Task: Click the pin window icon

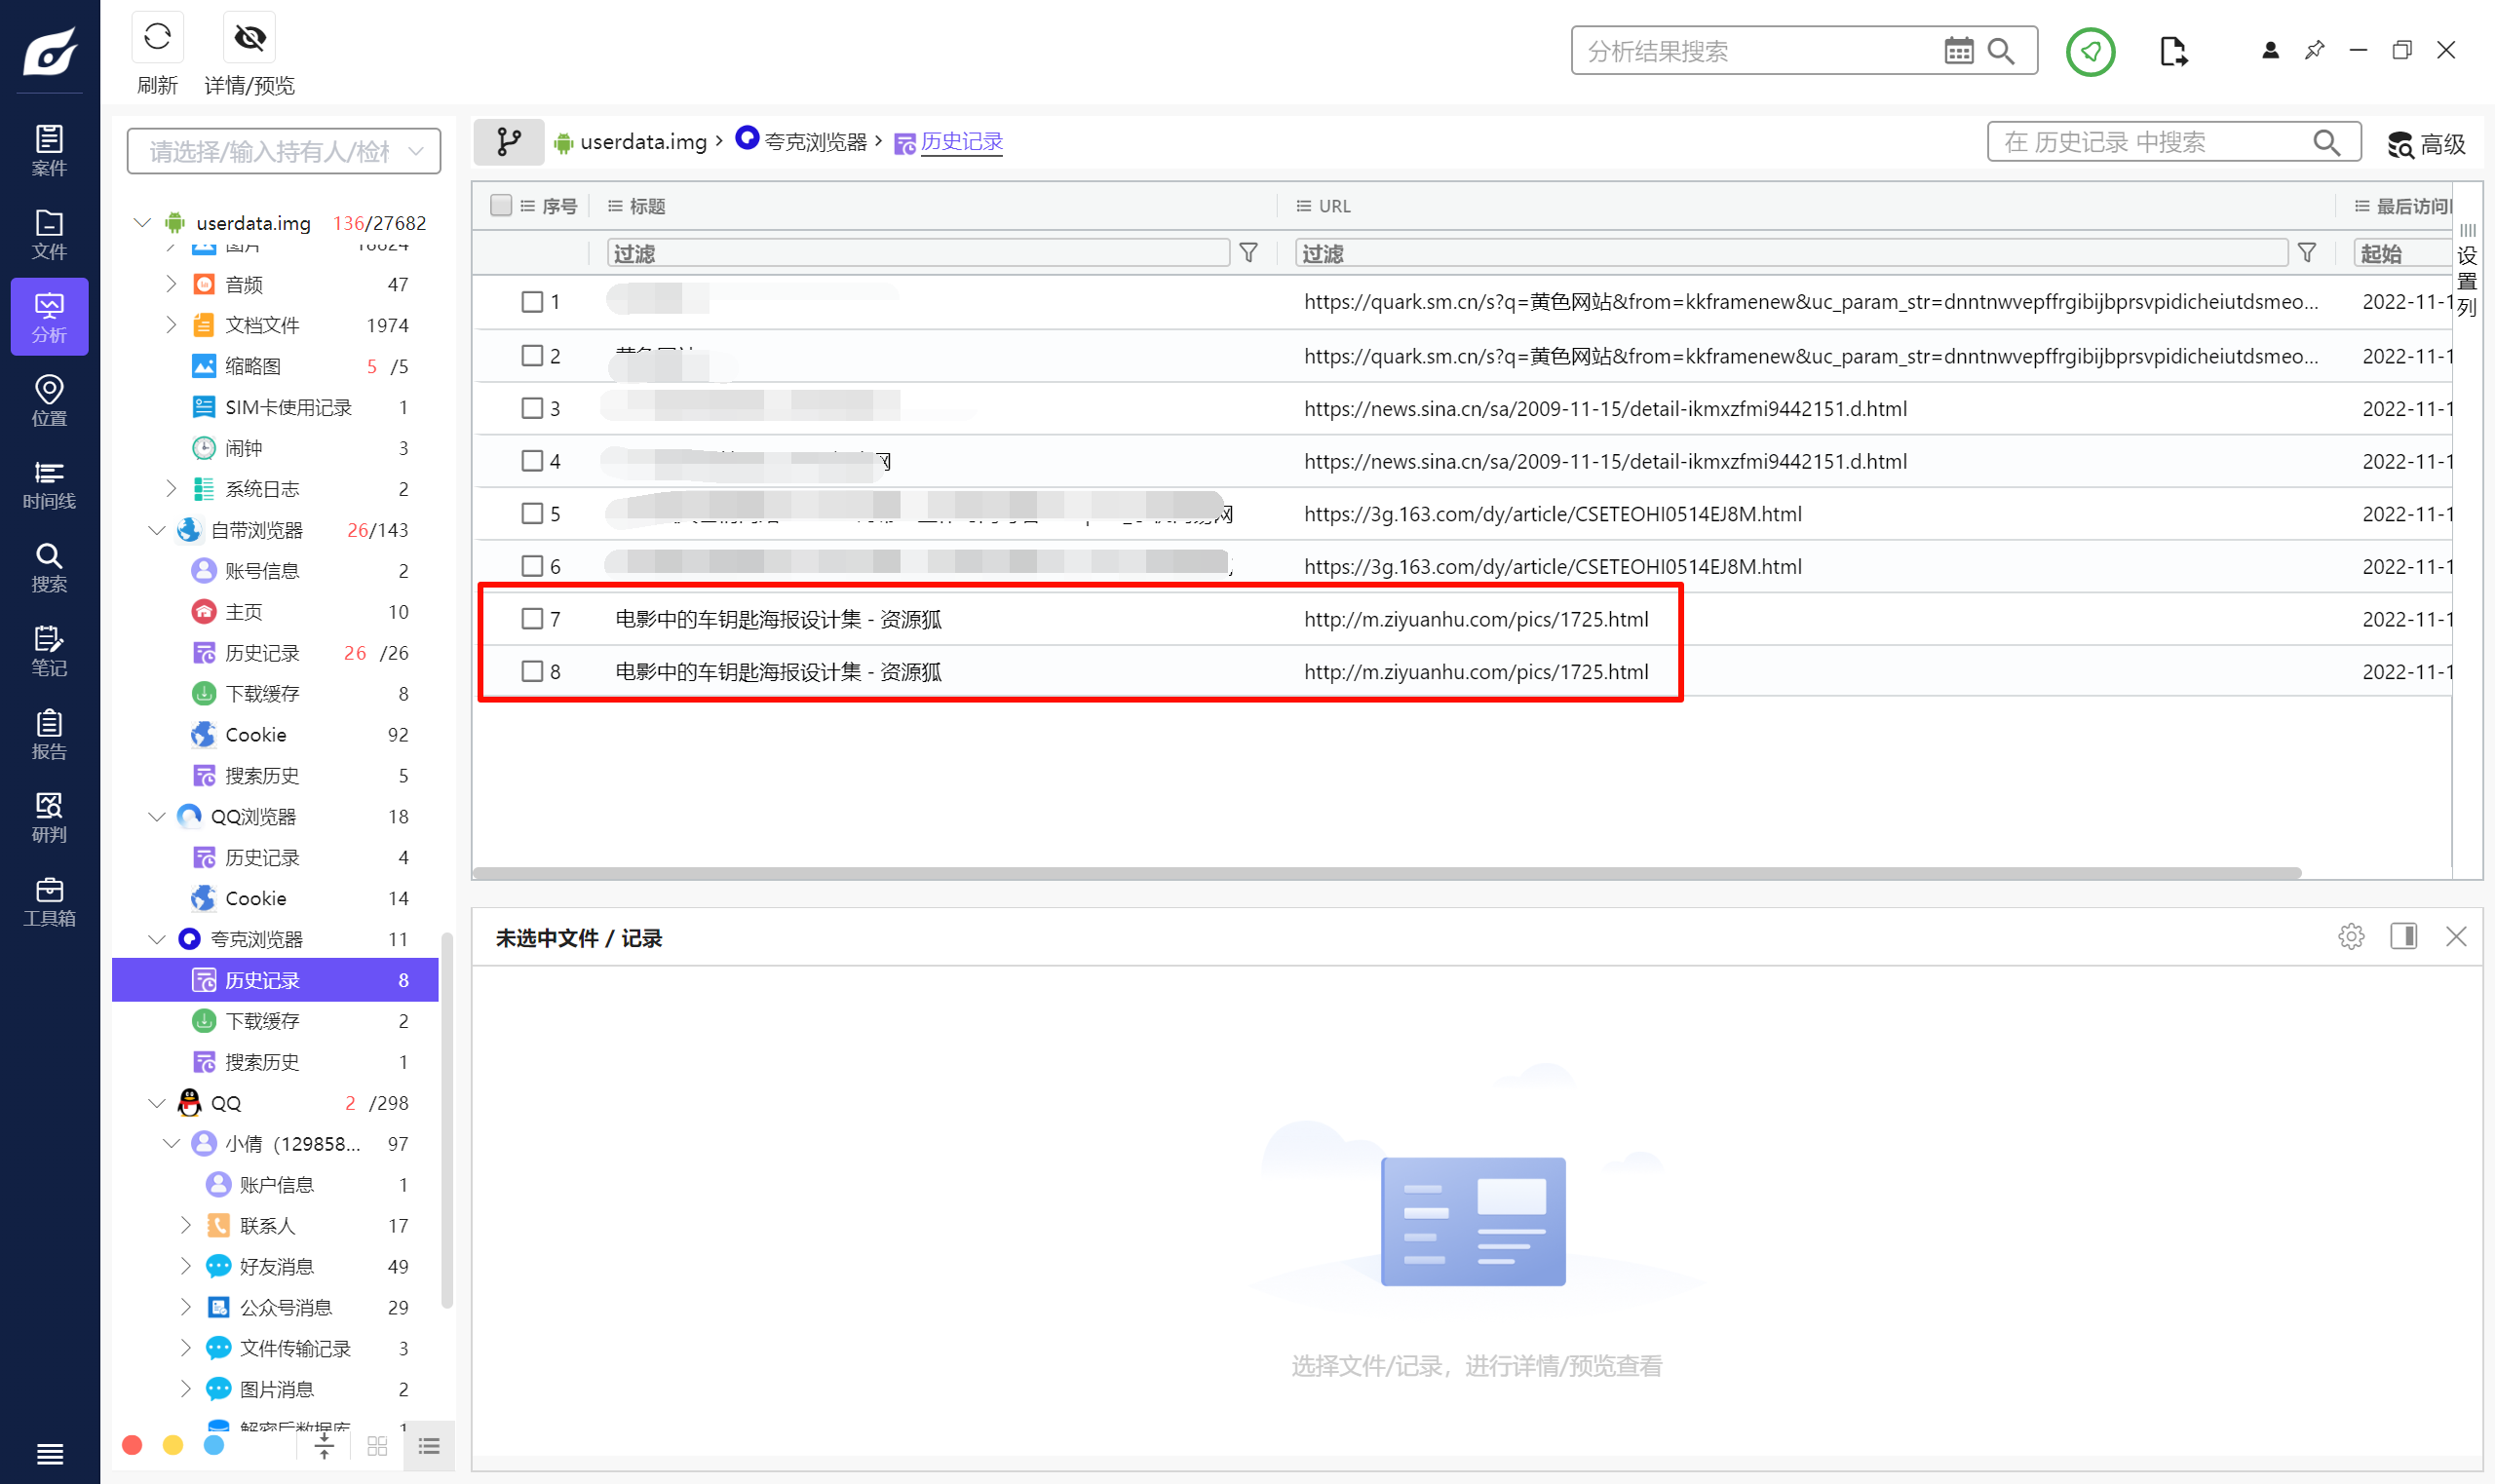Action: point(2314,50)
